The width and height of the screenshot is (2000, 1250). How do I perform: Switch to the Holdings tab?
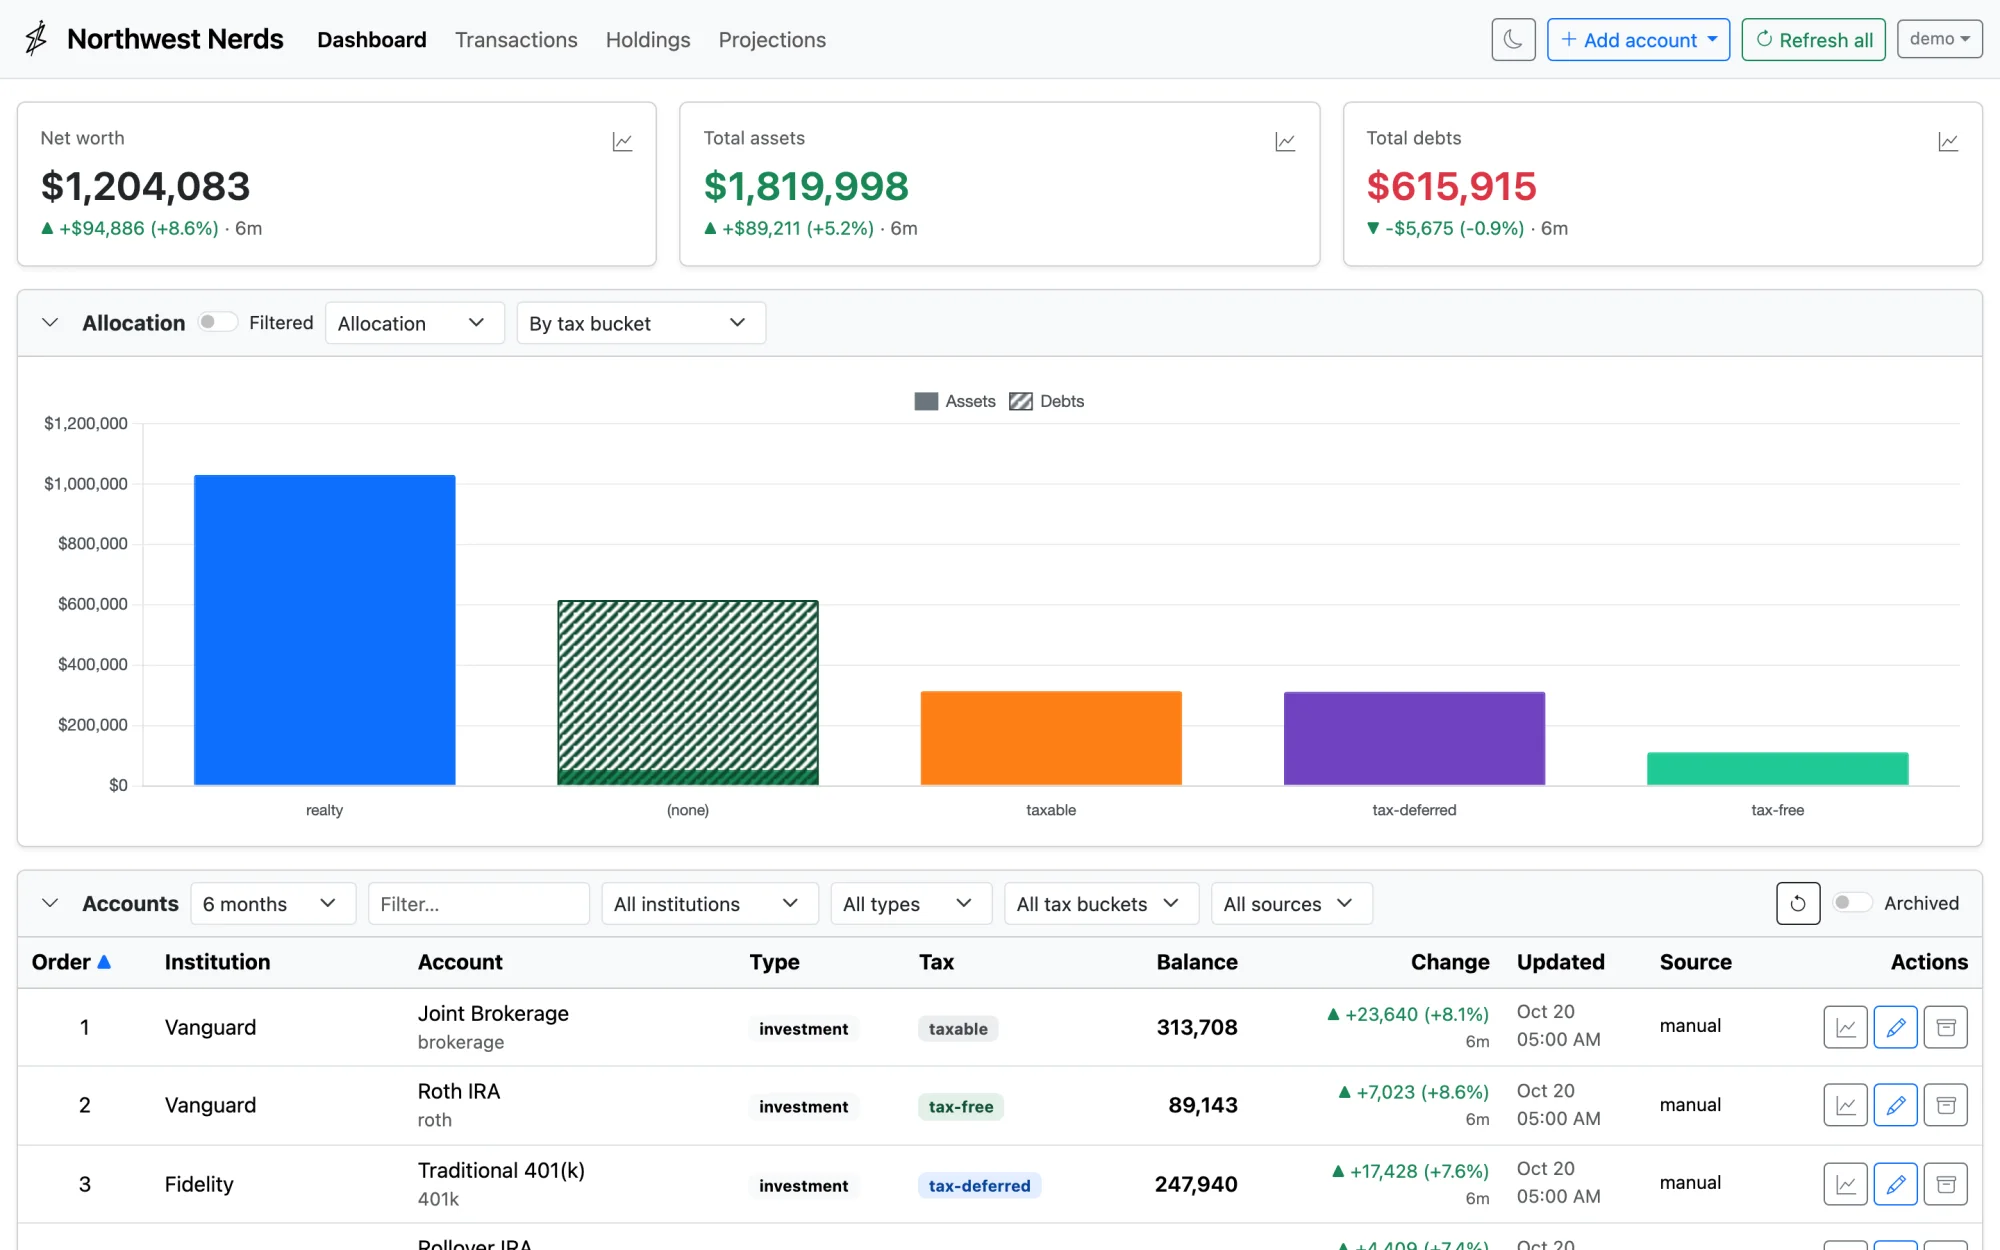click(648, 40)
